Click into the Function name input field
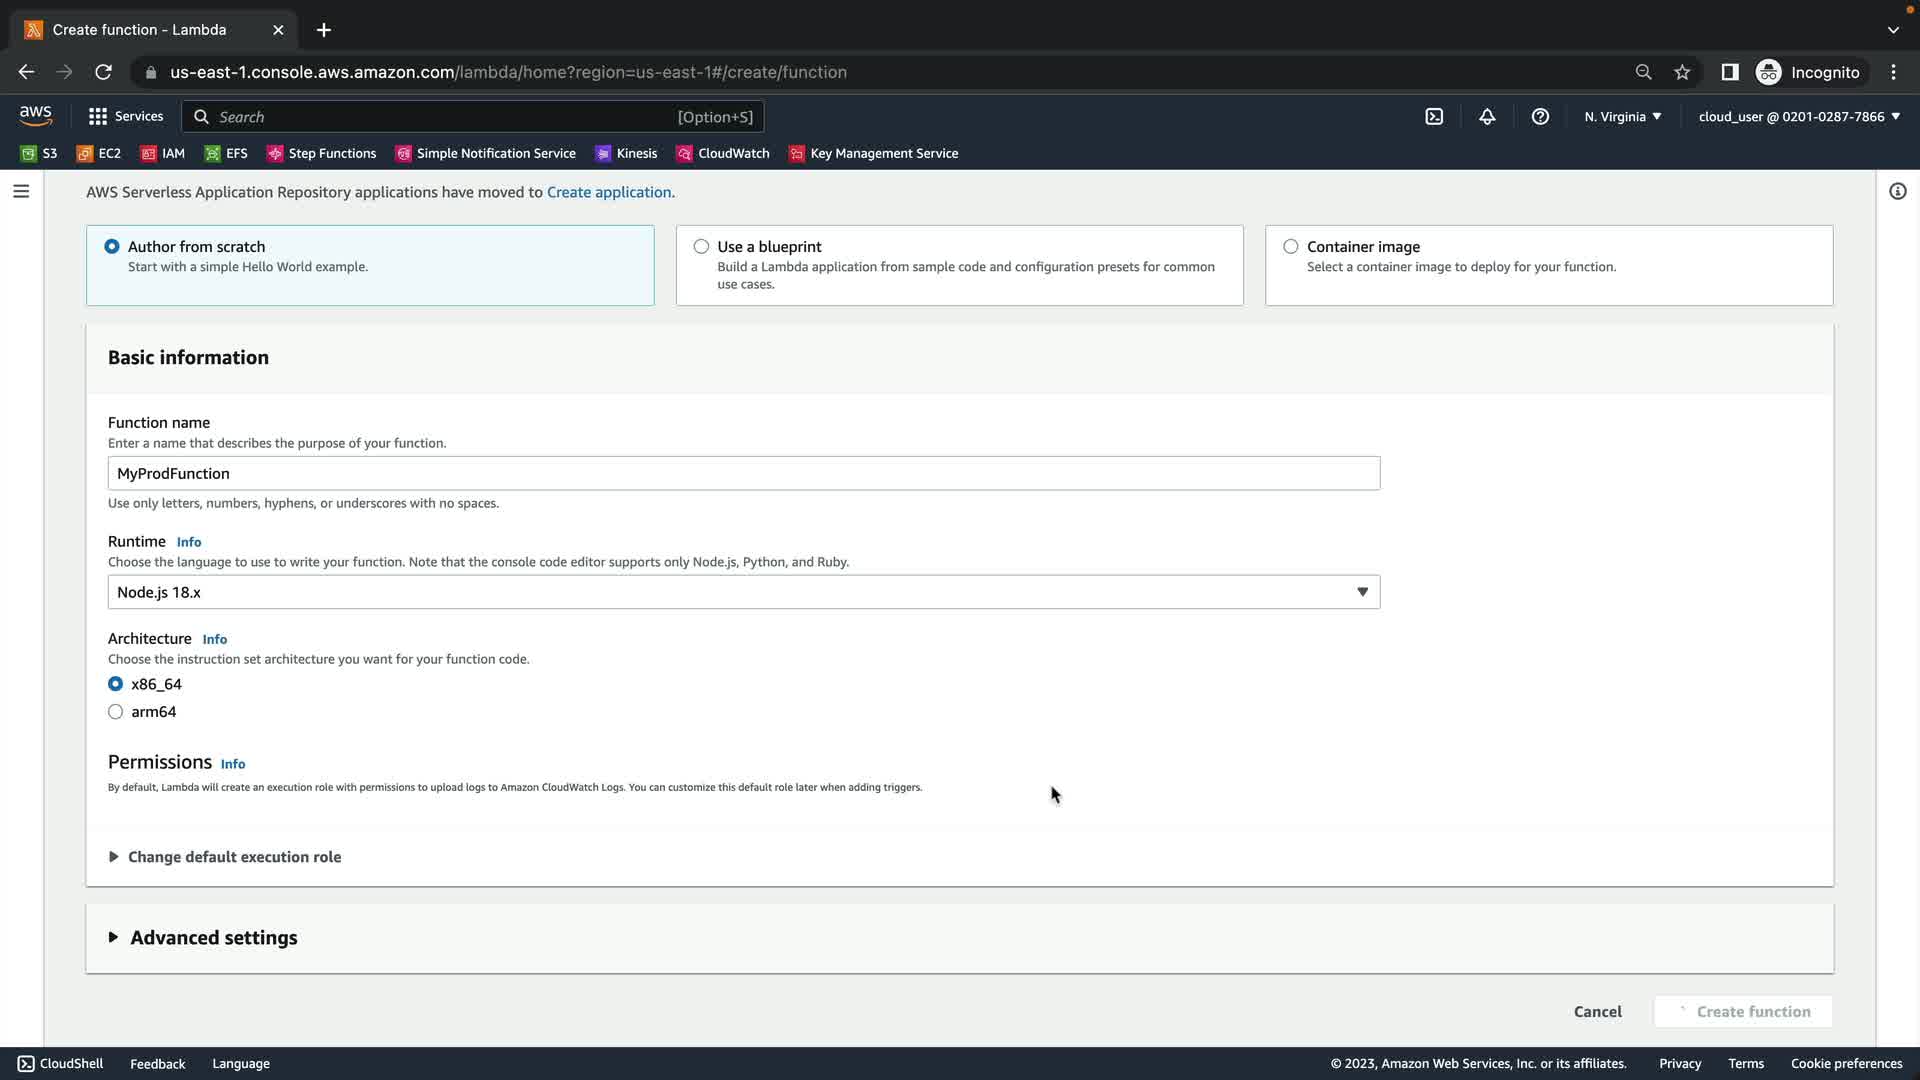This screenshot has width=1920, height=1080. coord(743,474)
